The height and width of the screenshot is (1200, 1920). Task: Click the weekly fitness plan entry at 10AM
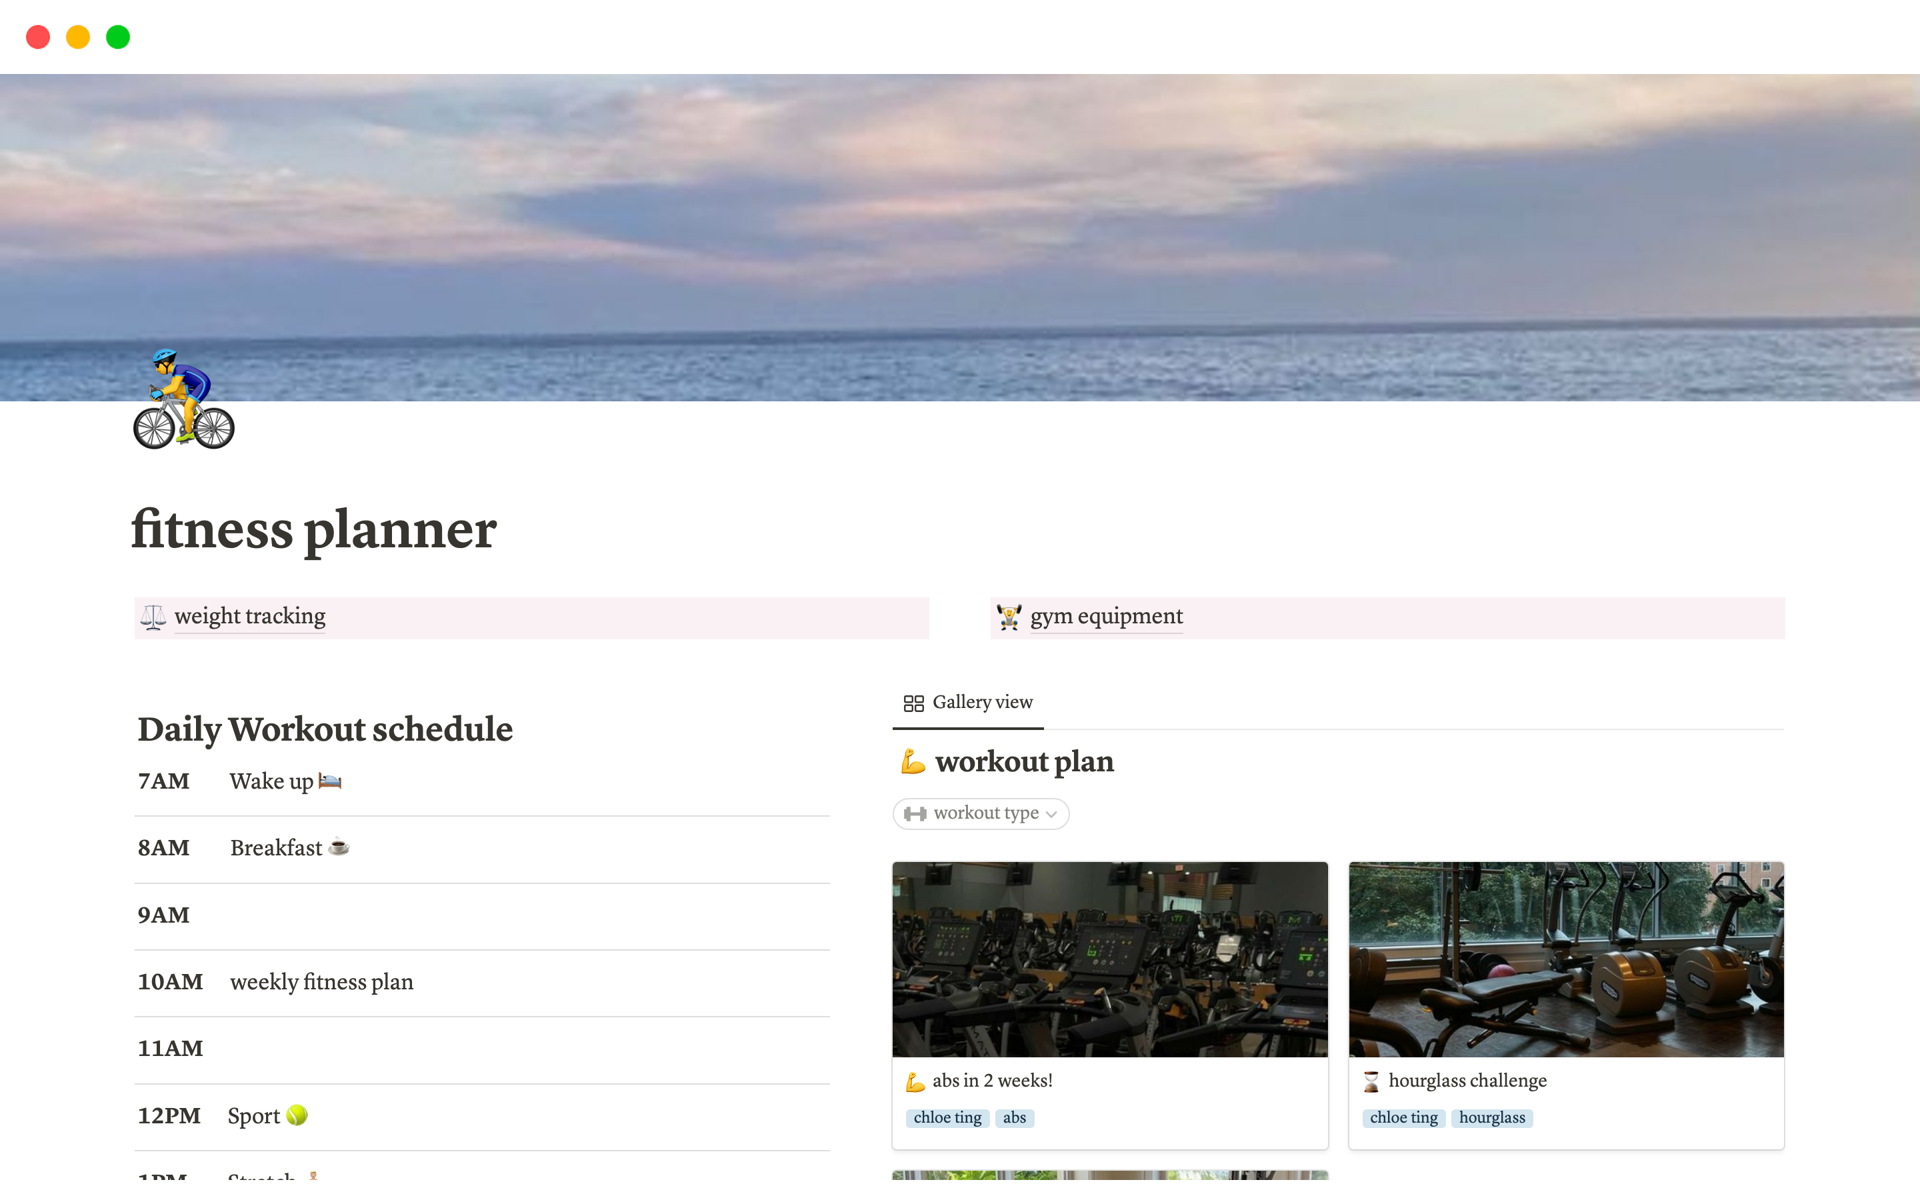(321, 982)
